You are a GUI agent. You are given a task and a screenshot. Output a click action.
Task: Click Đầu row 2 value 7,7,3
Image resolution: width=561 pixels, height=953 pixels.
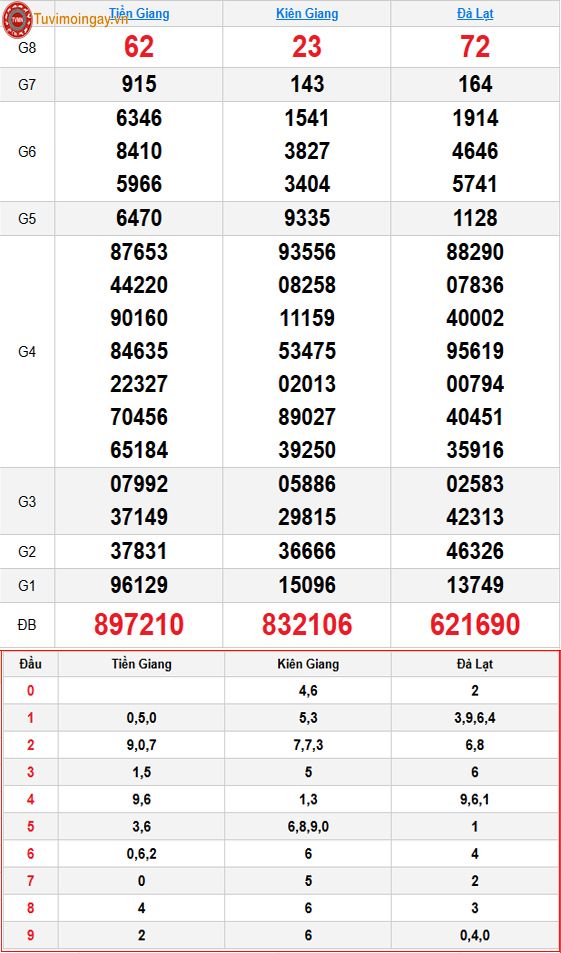pyautogui.click(x=308, y=745)
